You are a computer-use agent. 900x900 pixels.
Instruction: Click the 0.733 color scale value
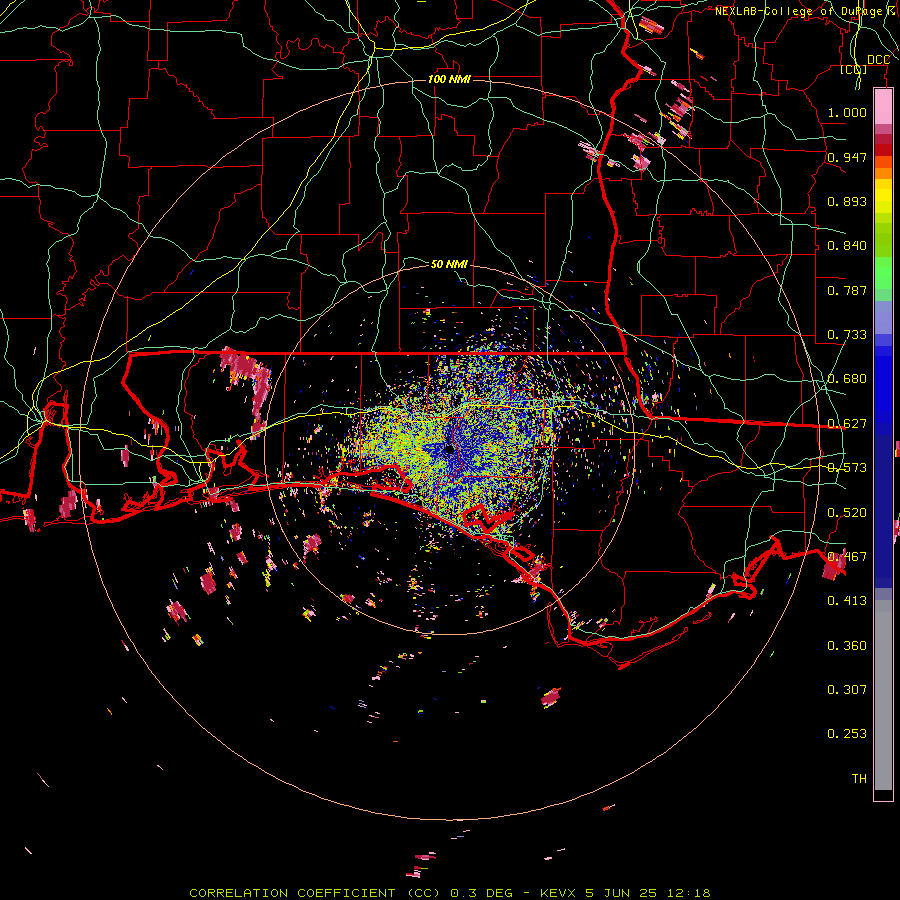847,335
